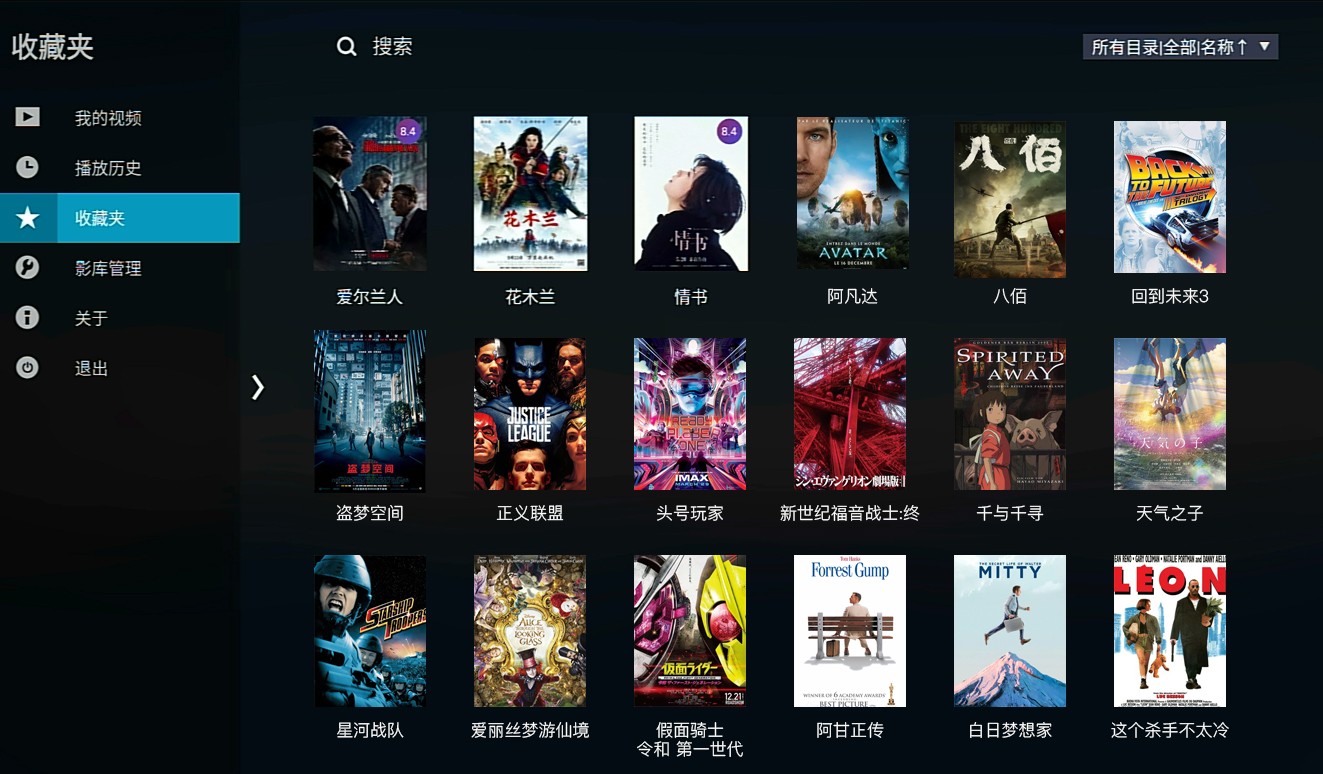Click the clock icon for 播放历史
The height and width of the screenshot is (774, 1323).
27,167
